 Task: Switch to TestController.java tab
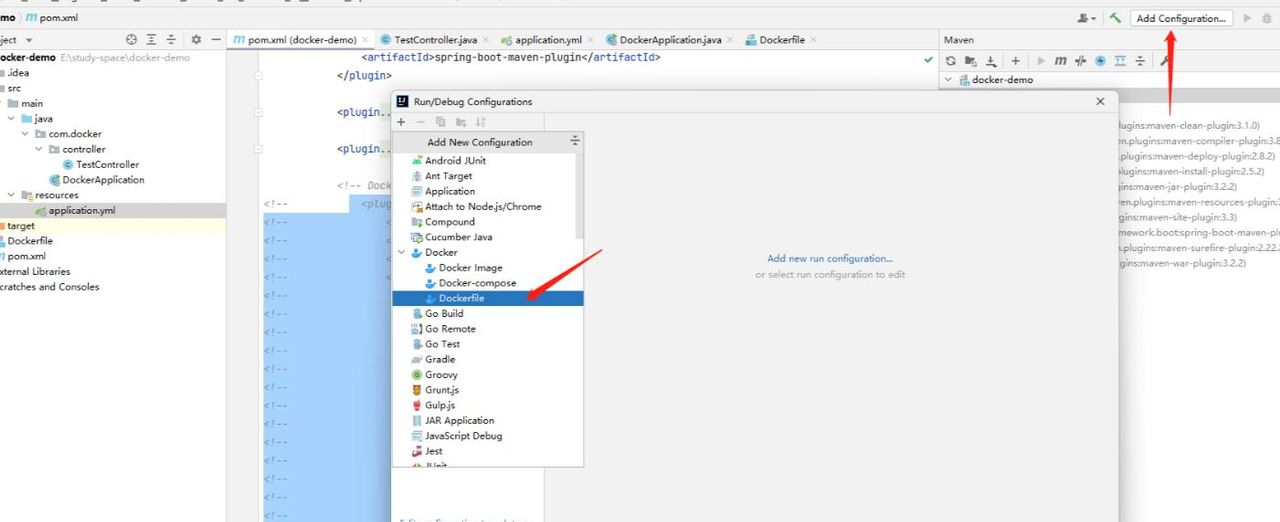tap(435, 40)
